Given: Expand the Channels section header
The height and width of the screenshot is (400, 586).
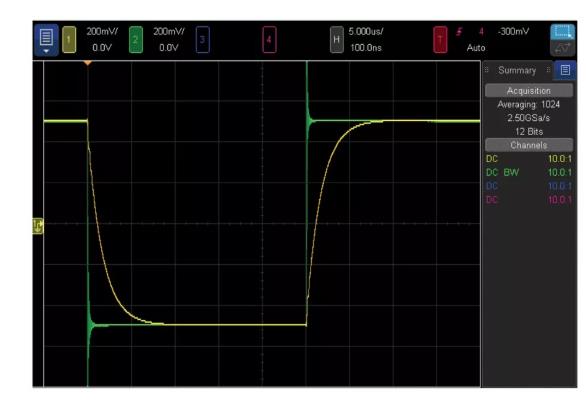Looking at the screenshot, I should 528,145.
